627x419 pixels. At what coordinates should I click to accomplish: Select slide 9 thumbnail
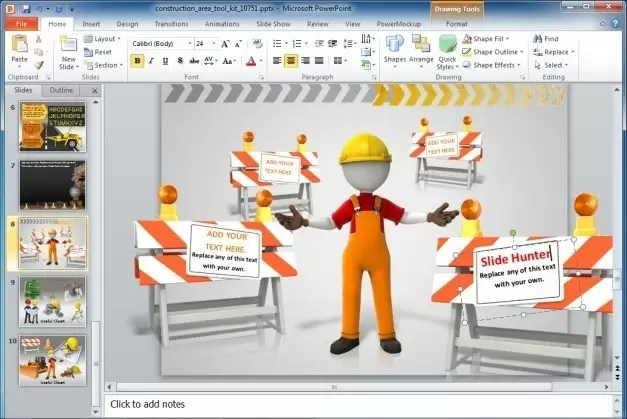[52, 296]
